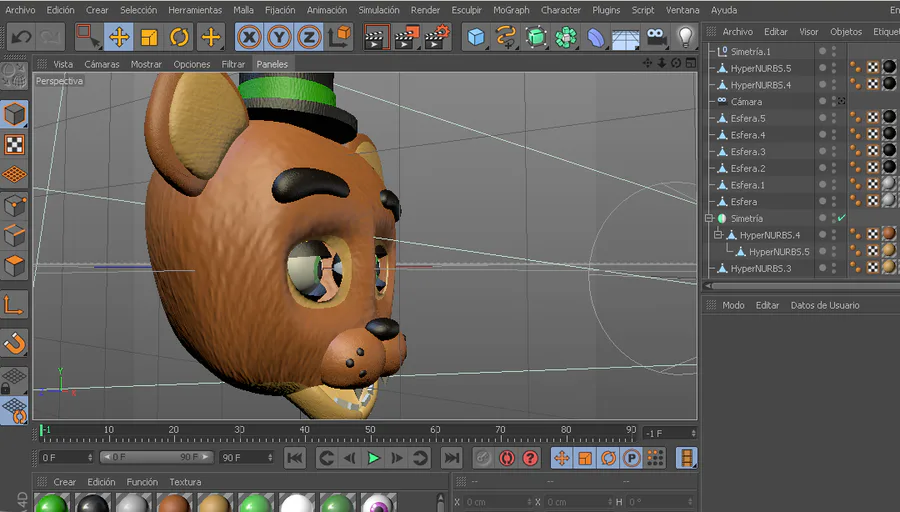Add a Camera object

click(656, 37)
